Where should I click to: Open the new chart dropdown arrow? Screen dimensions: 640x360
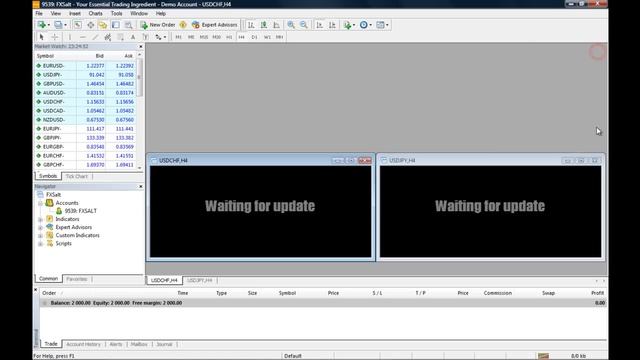pyautogui.click(x=49, y=25)
